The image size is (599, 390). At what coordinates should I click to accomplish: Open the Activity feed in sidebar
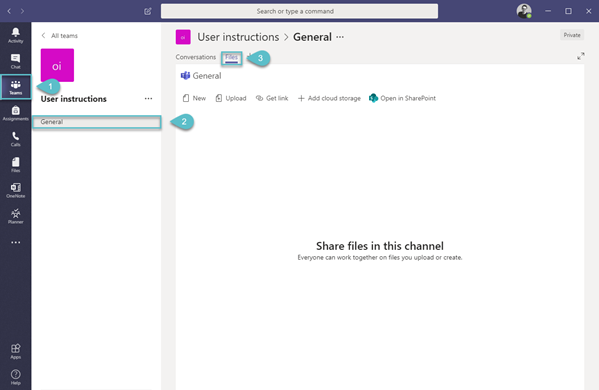15,35
